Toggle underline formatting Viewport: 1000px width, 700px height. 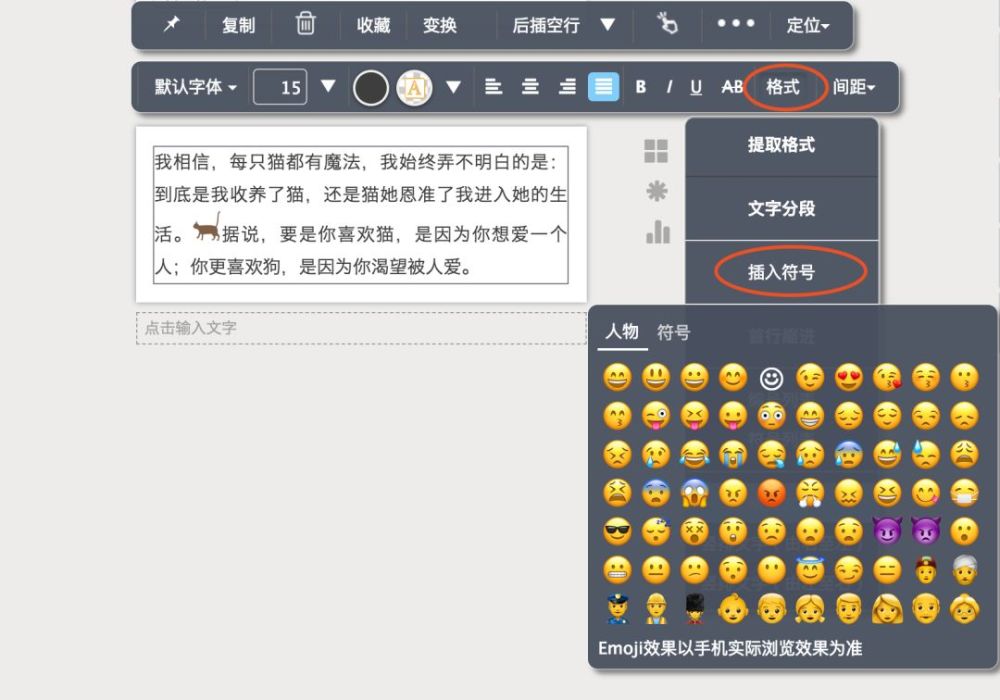[x=696, y=87]
